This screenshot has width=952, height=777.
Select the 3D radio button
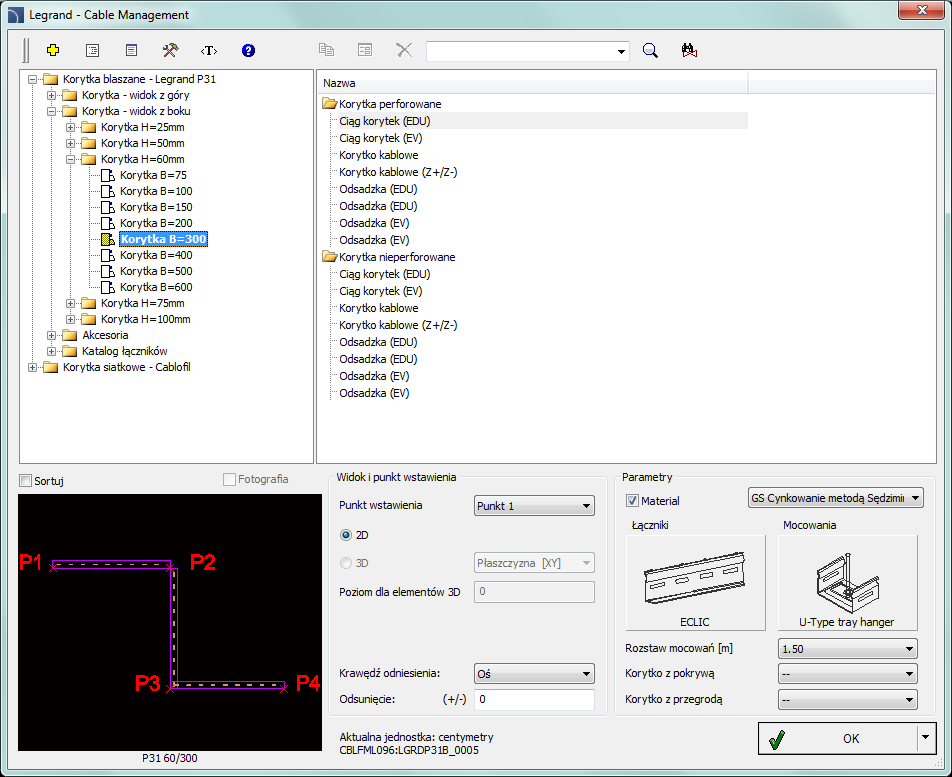(346, 563)
